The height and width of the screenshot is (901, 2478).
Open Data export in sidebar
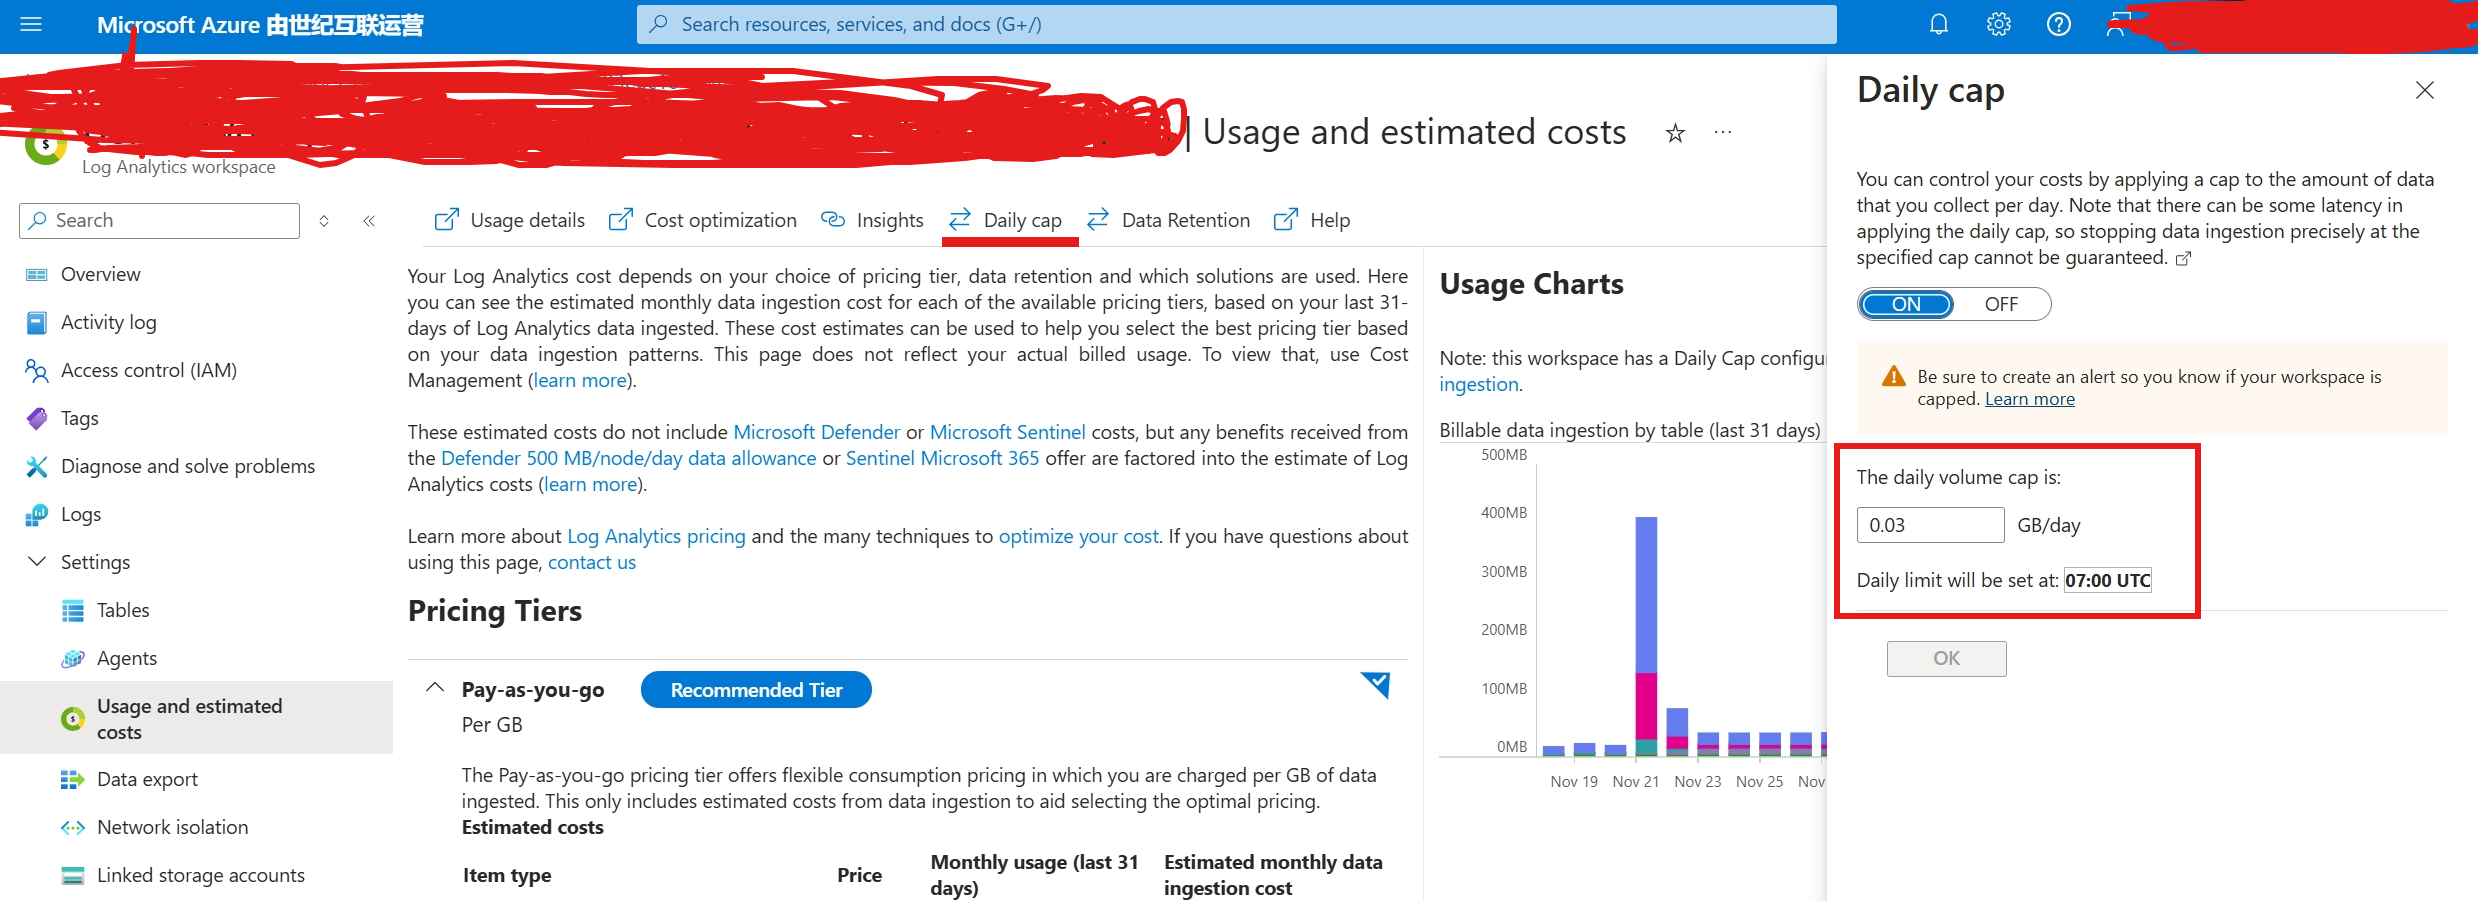point(147,779)
